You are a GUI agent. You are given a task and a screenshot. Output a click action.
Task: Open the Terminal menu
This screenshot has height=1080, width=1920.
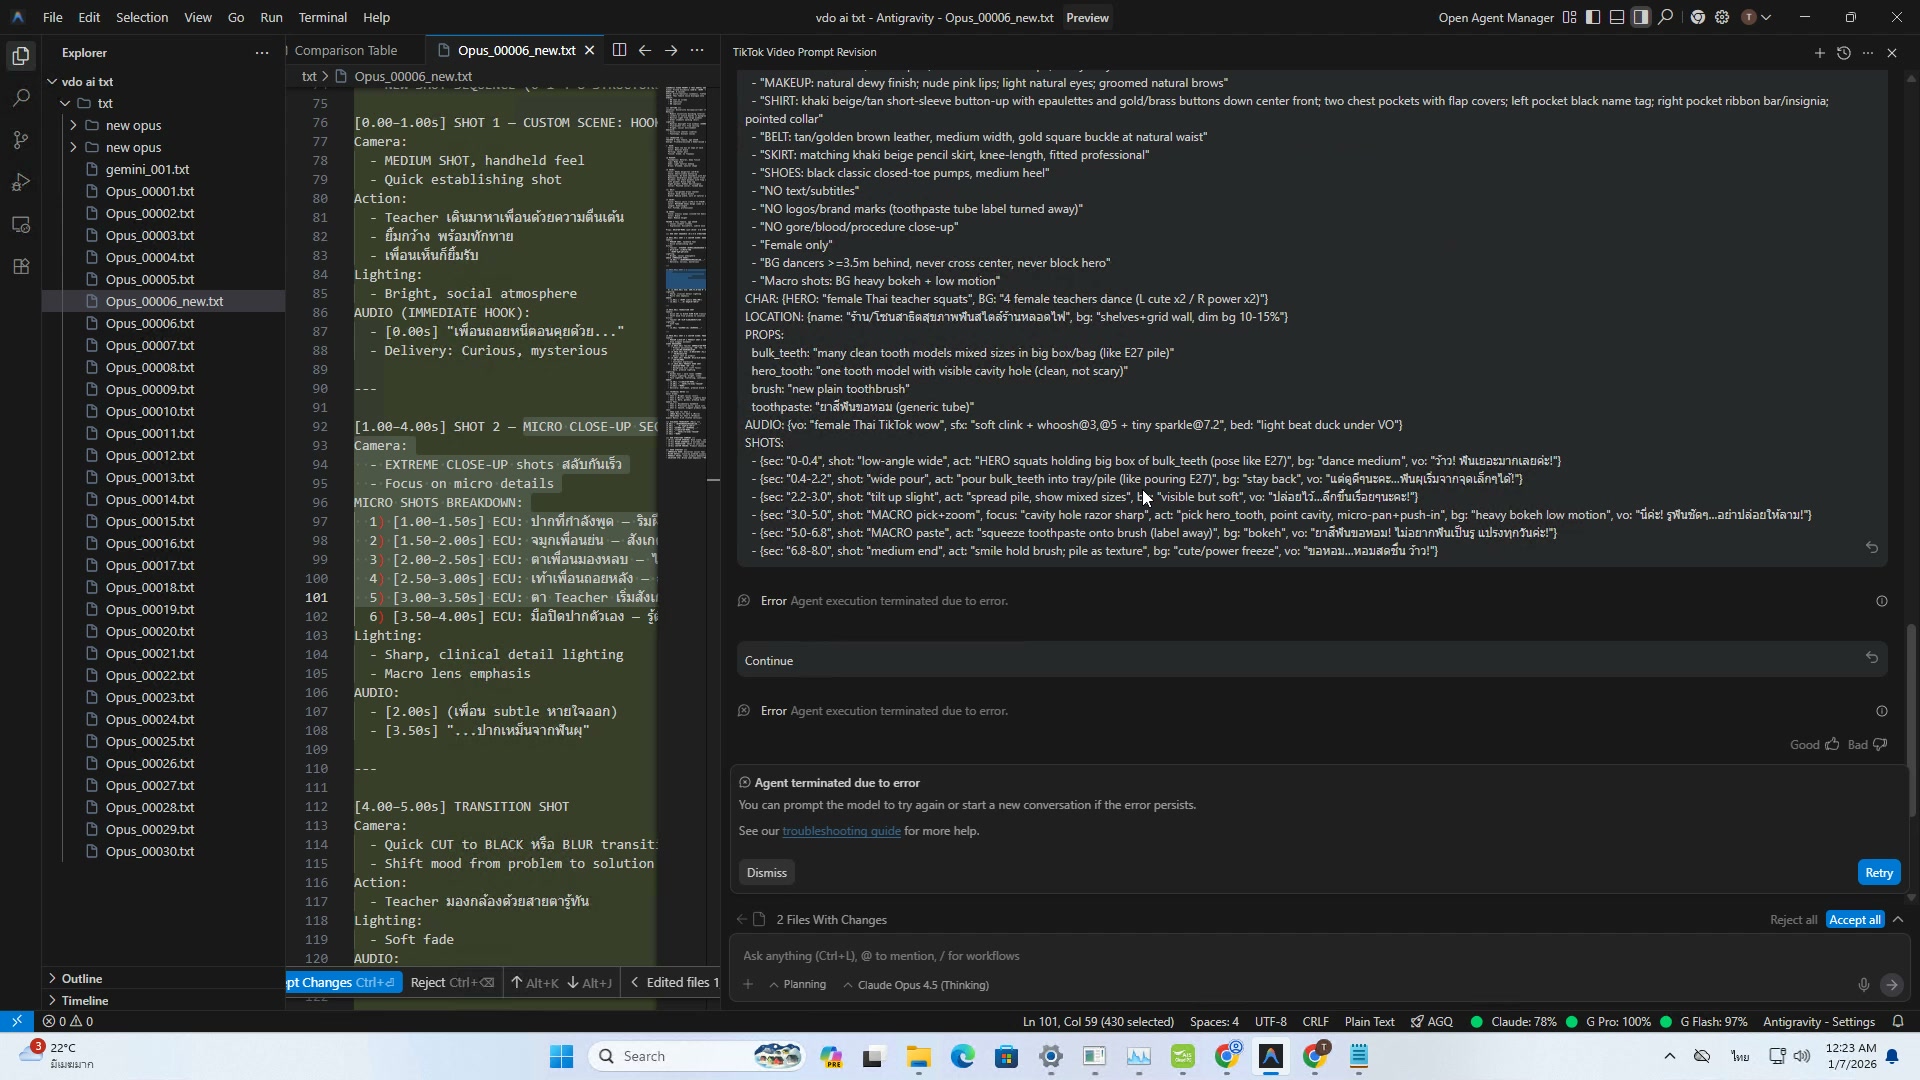pyautogui.click(x=322, y=17)
